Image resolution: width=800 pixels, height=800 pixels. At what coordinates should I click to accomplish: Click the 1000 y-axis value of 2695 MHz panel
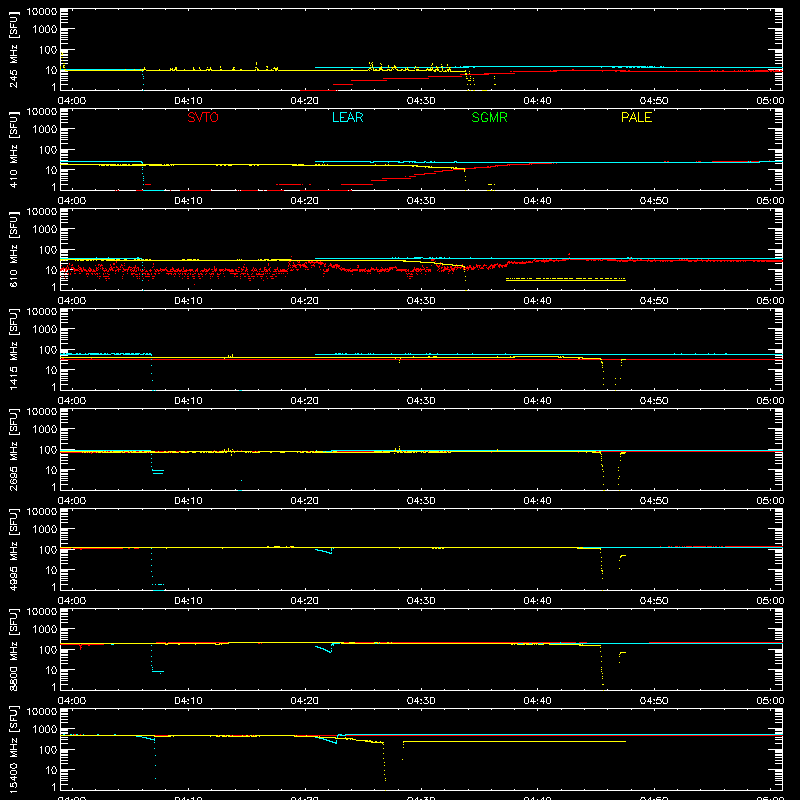(45, 430)
